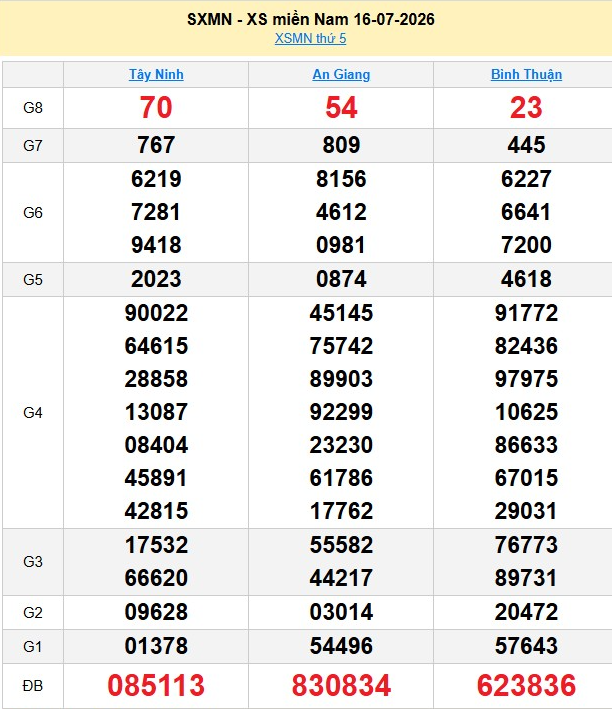
Task: Select Bình Thuận G8 number 23
Action: click(526, 108)
